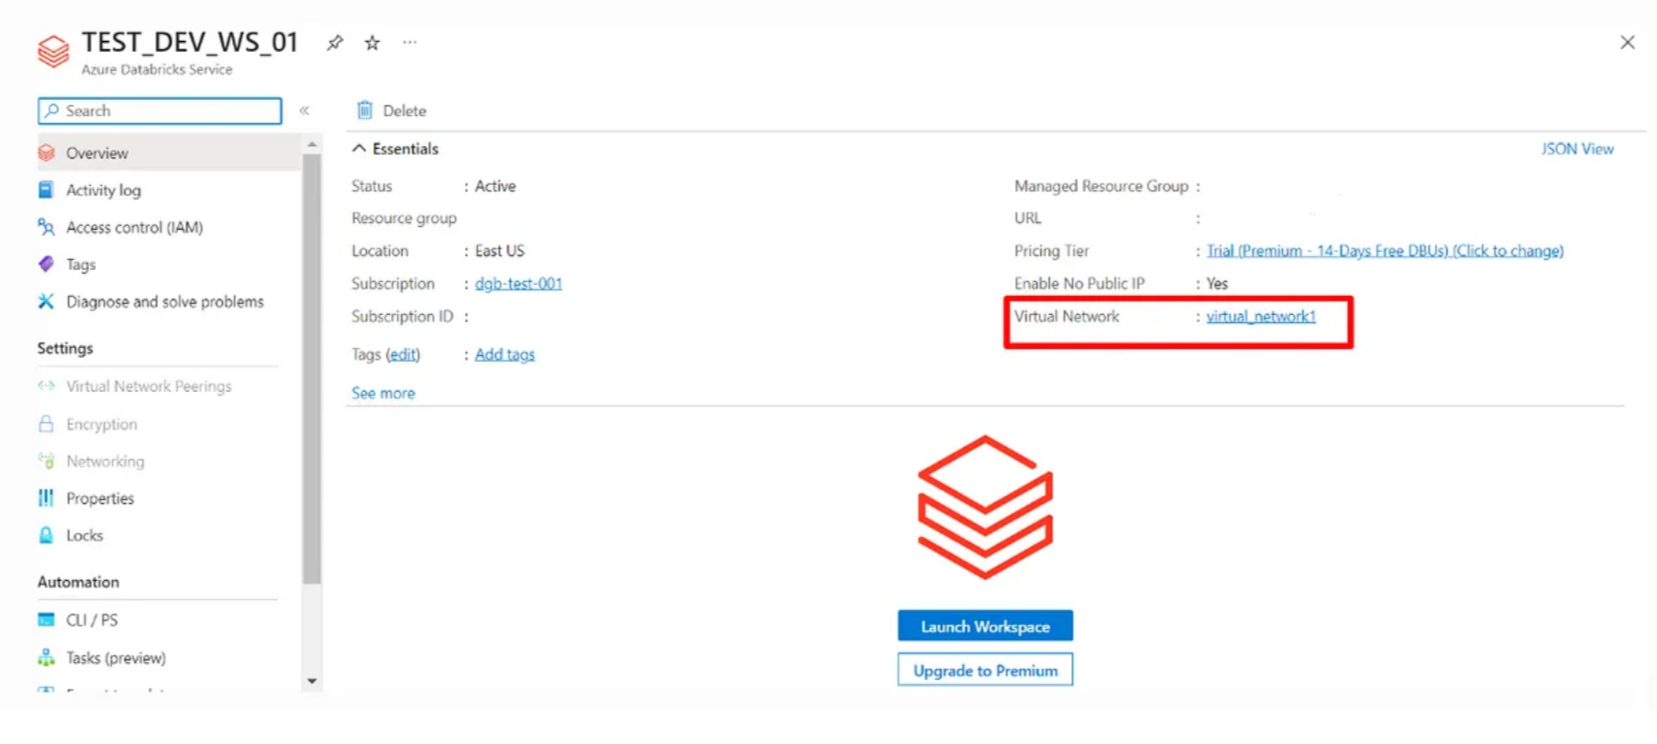Image resolution: width=1657 pixels, height=744 pixels.
Task: Select the Active status value
Action: coord(495,186)
